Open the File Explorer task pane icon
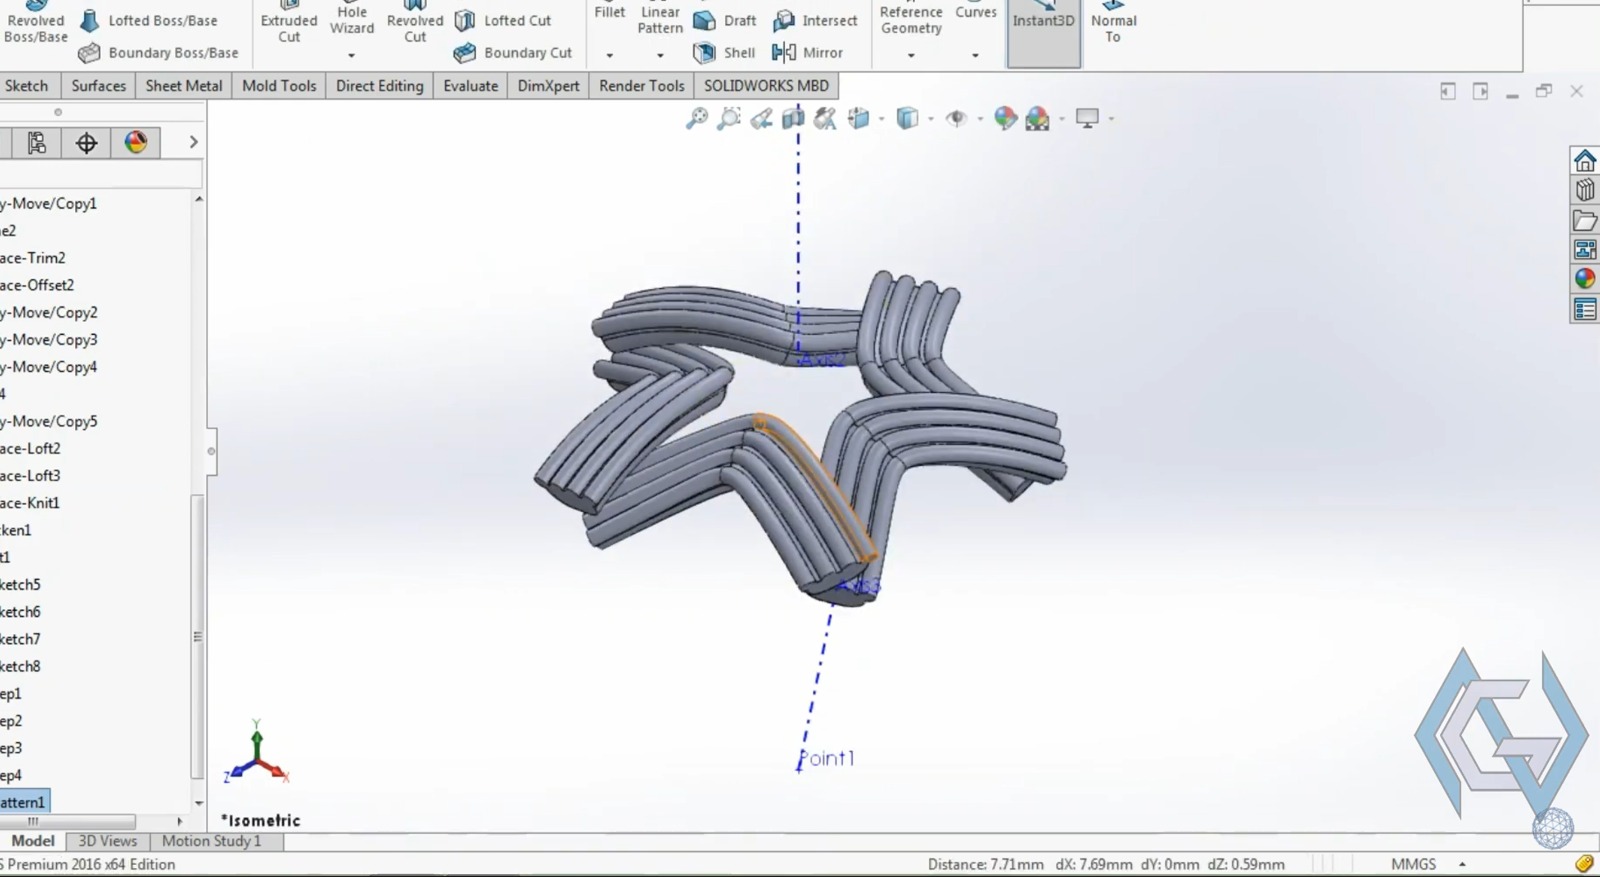This screenshot has height=877, width=1600. coord(1585,220)
